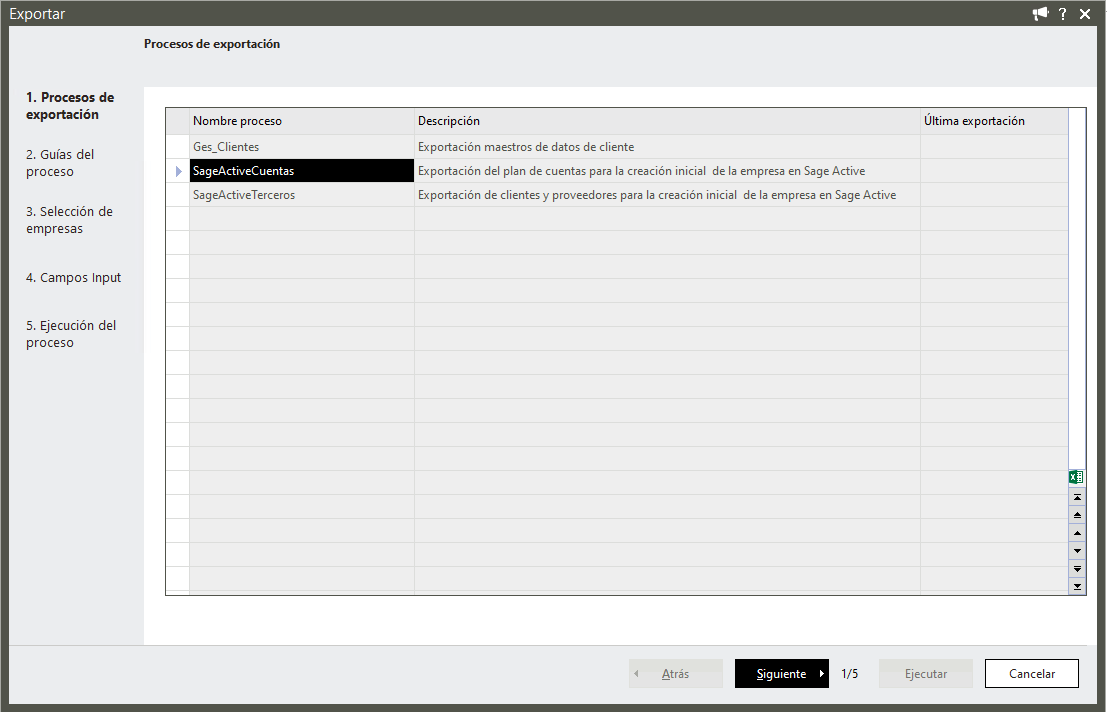1107x712 pixels.
Task: Open step 3 Selección de empresas
Action: [x=69, y=220]
